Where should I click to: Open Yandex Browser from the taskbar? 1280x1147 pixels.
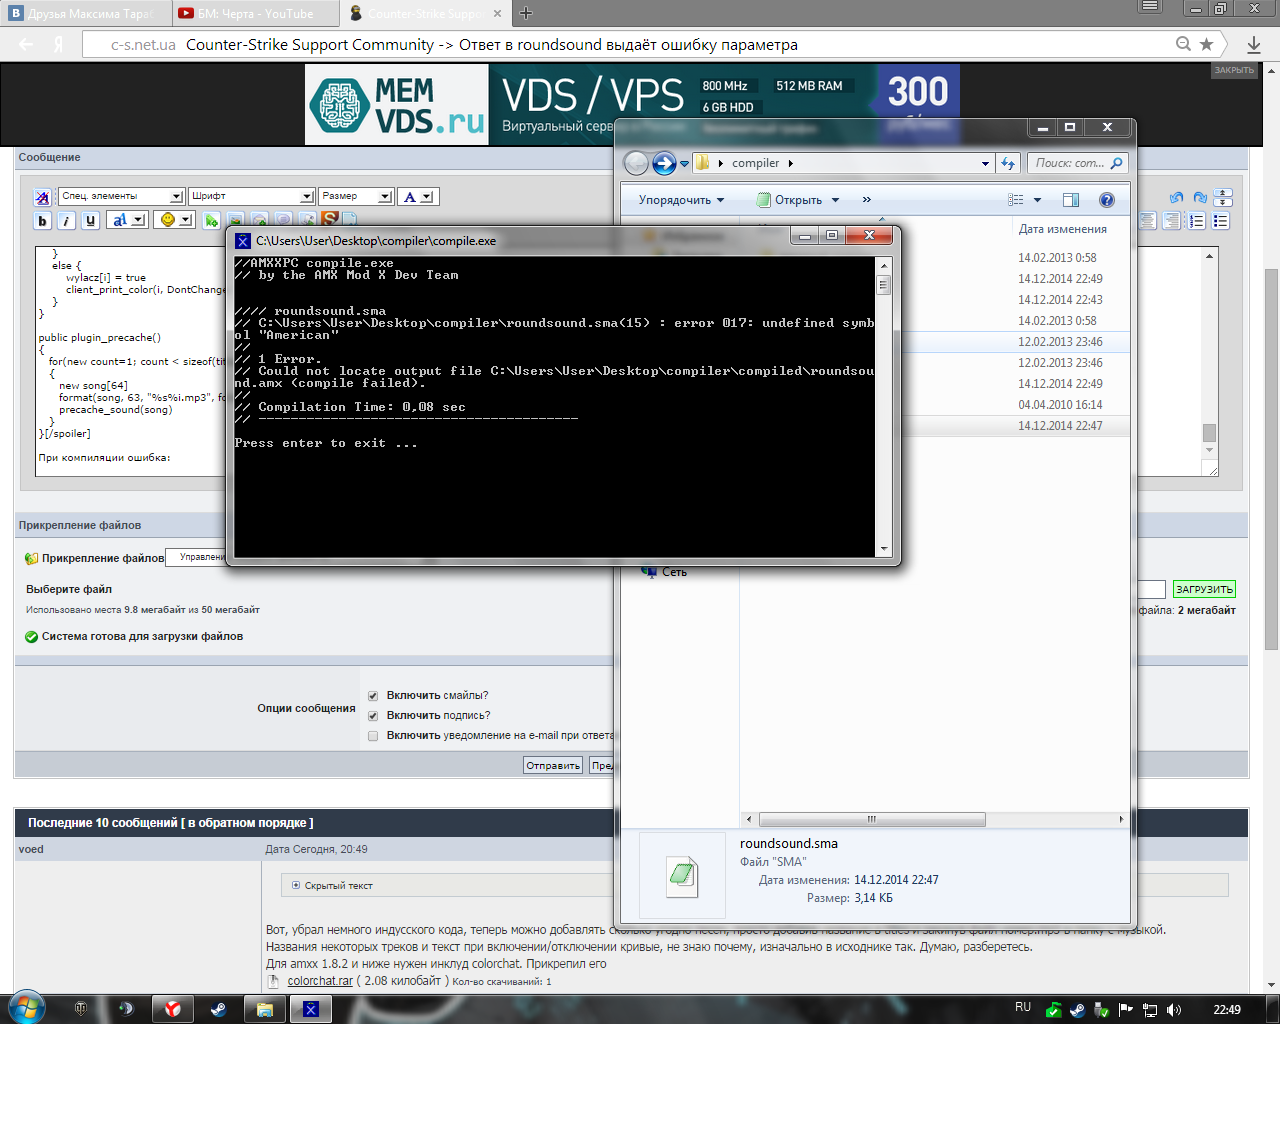172,1009
